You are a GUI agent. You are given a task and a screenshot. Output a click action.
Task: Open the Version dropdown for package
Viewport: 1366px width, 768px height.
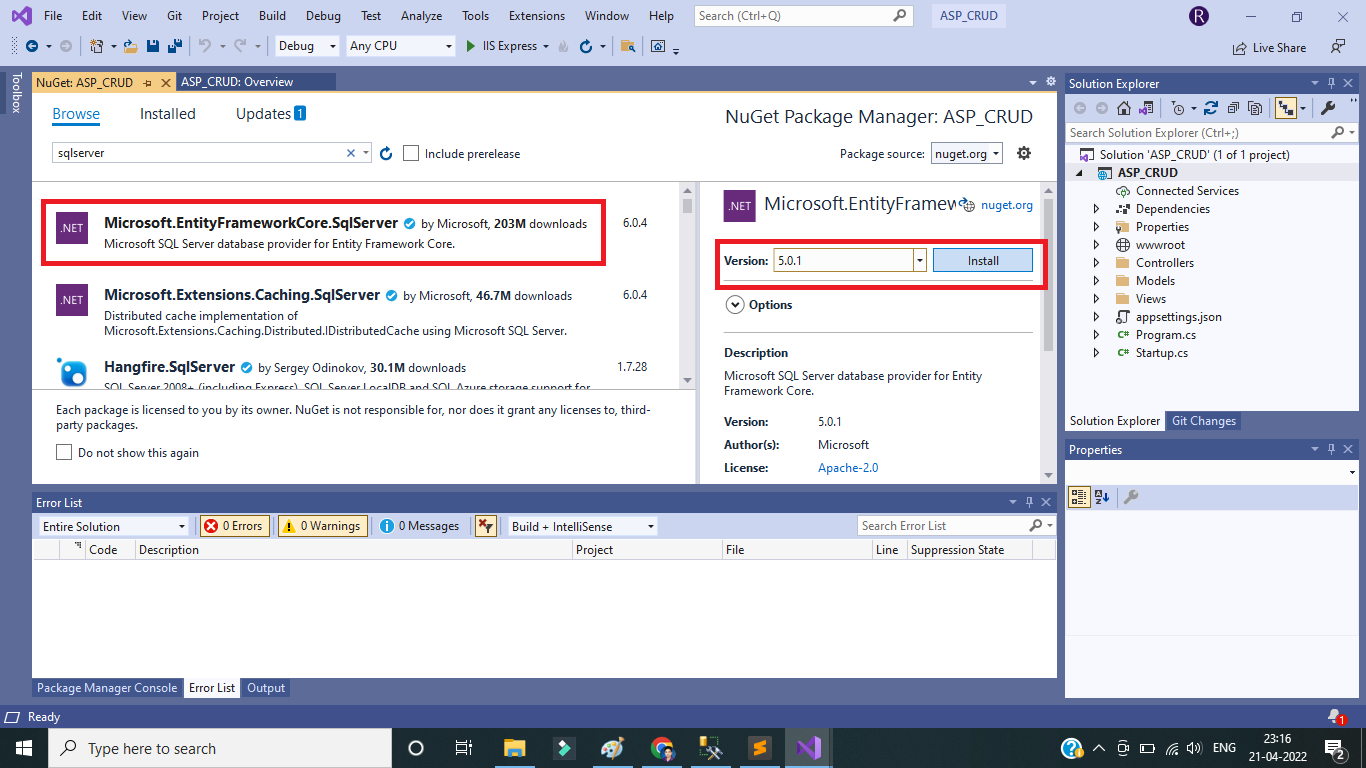919,260
